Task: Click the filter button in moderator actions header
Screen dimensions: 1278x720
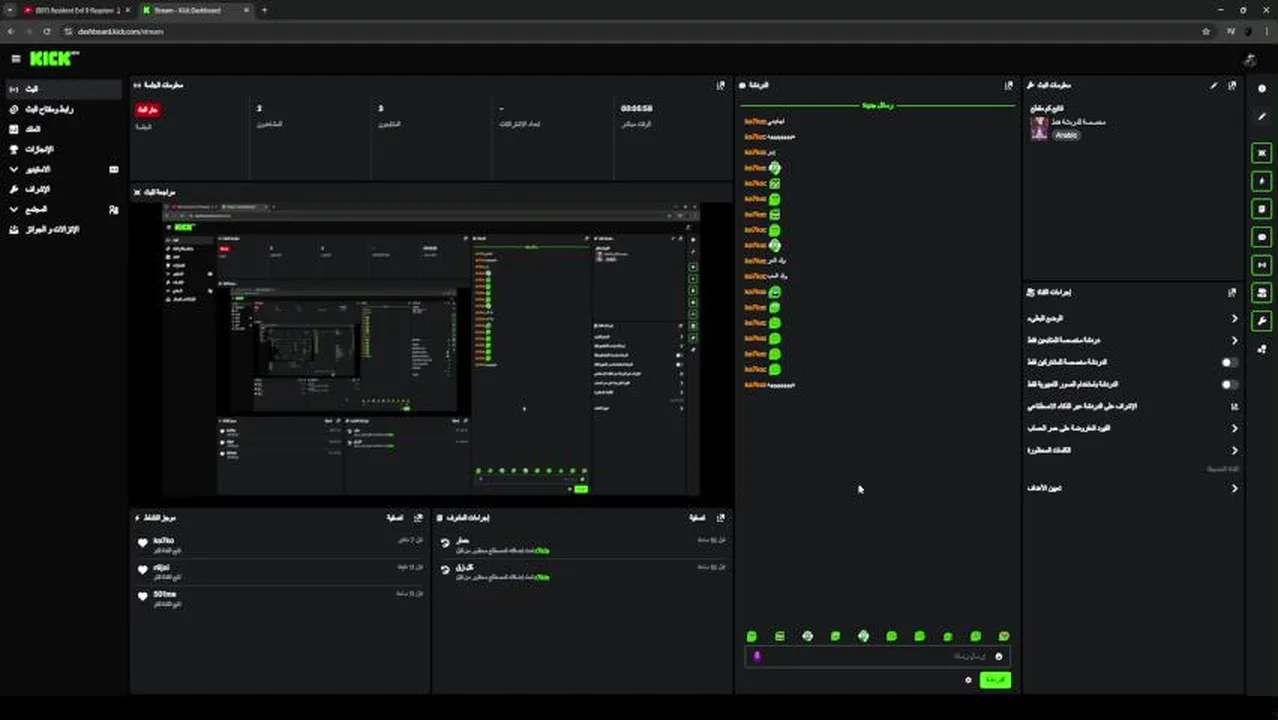Action: [698, 518]
